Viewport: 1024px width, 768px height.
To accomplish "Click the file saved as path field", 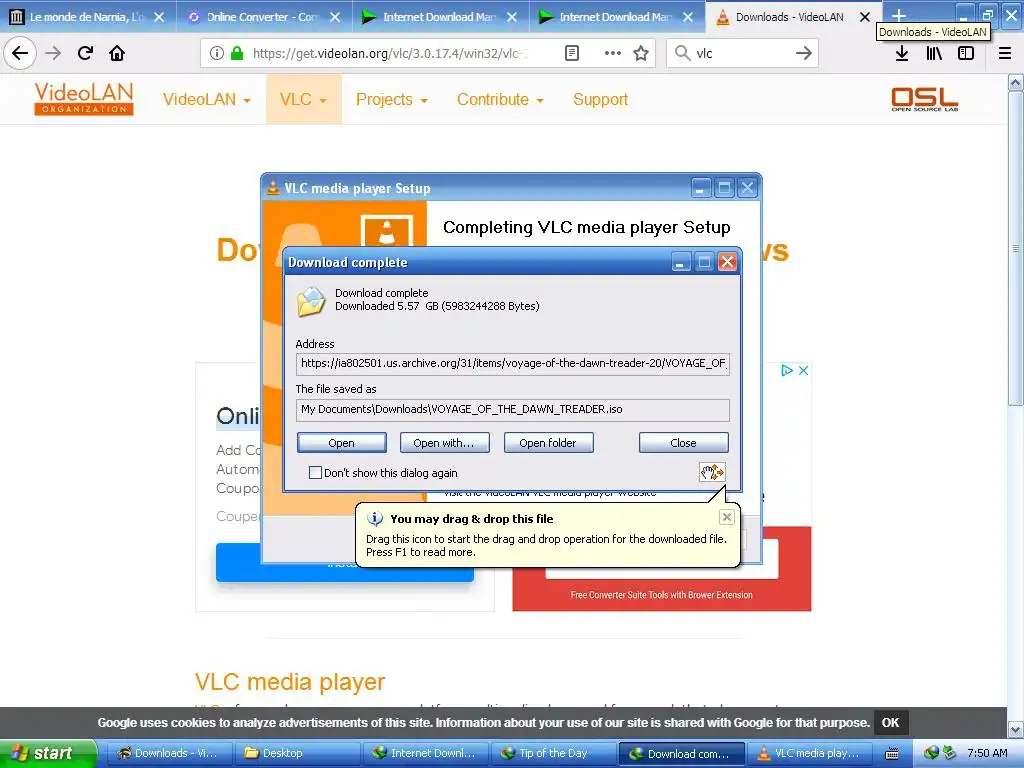I will [x=513, y=409].
